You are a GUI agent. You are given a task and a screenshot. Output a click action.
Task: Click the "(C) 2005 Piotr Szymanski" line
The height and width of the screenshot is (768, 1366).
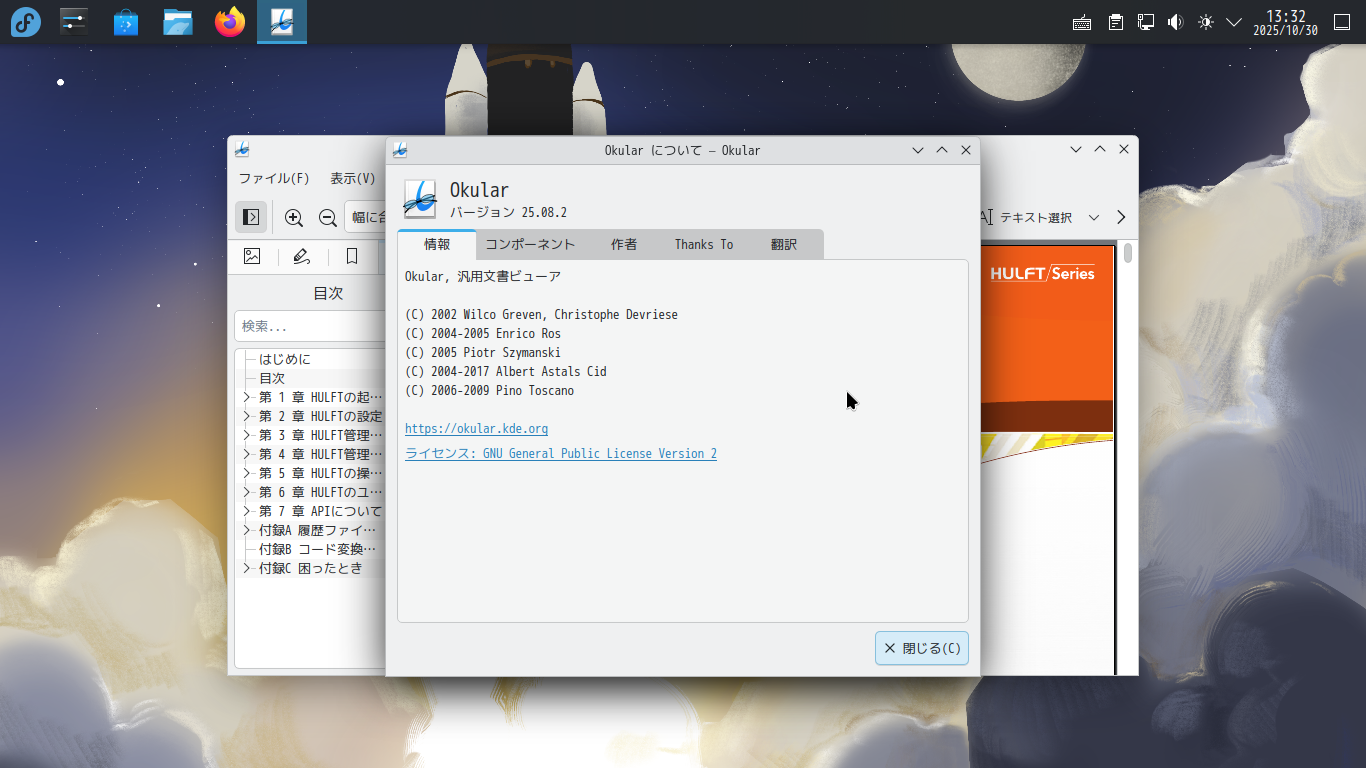point(483,353)
